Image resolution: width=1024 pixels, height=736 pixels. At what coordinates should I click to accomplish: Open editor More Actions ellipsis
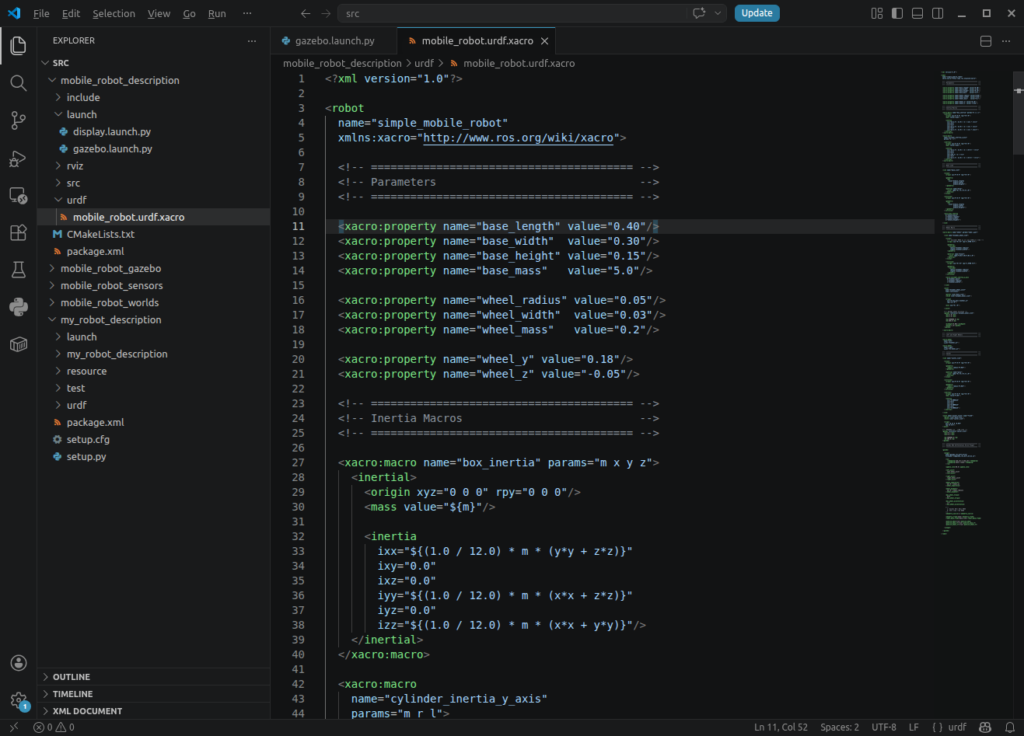click(x=1006, y=41)
